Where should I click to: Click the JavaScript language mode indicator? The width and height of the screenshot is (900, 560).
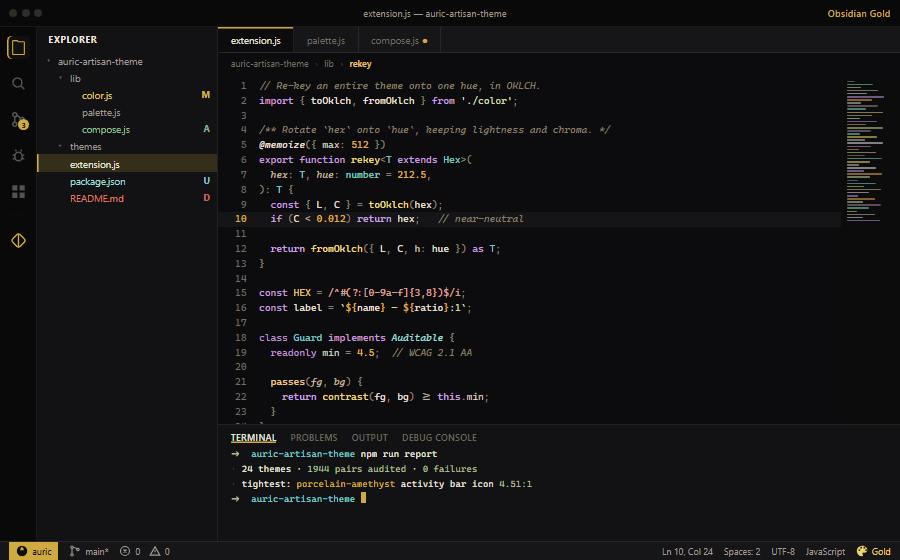[825, 551]
